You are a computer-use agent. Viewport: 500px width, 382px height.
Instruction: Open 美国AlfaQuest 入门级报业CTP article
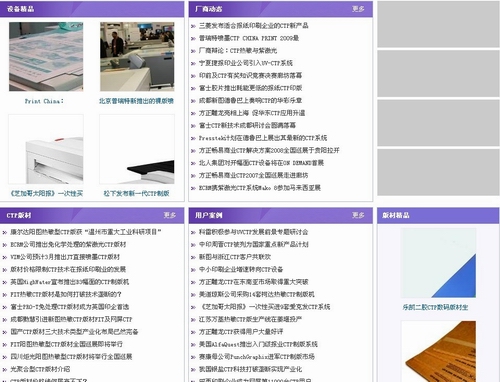pos(258,344)
